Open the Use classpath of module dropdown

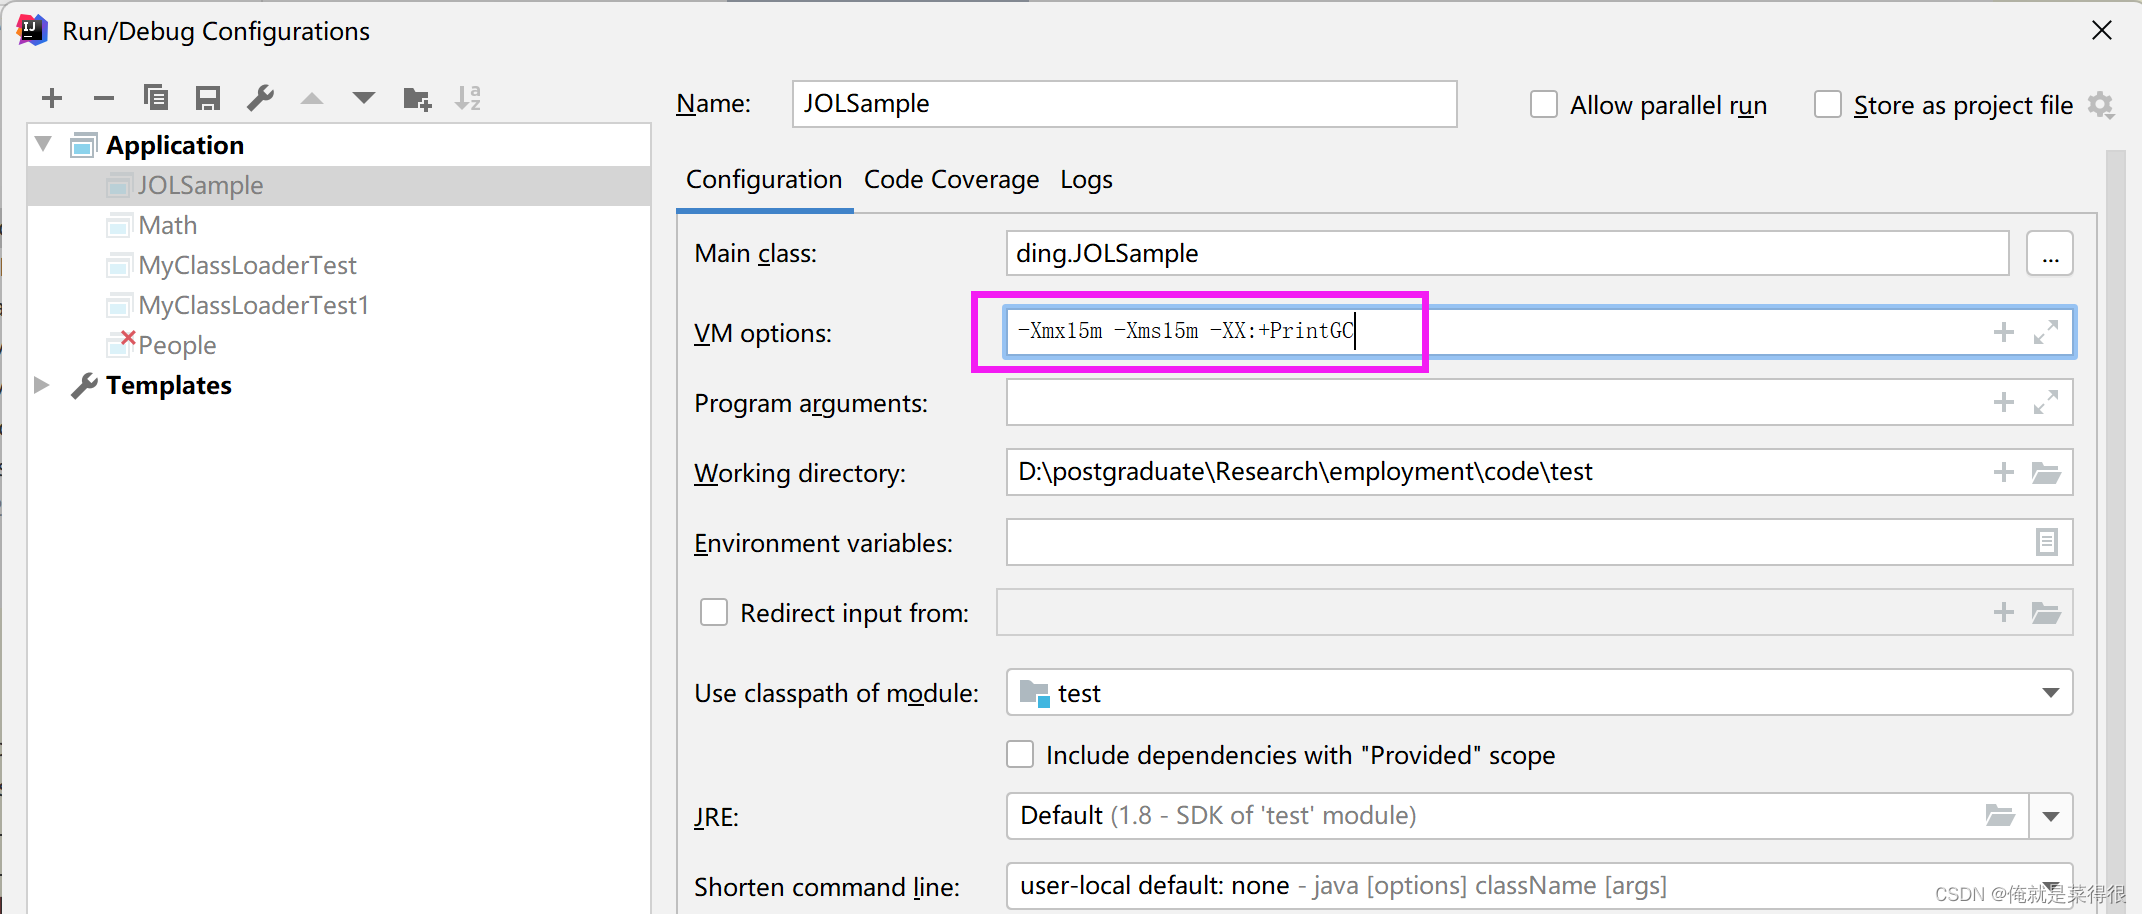(x=2051, y=693)
